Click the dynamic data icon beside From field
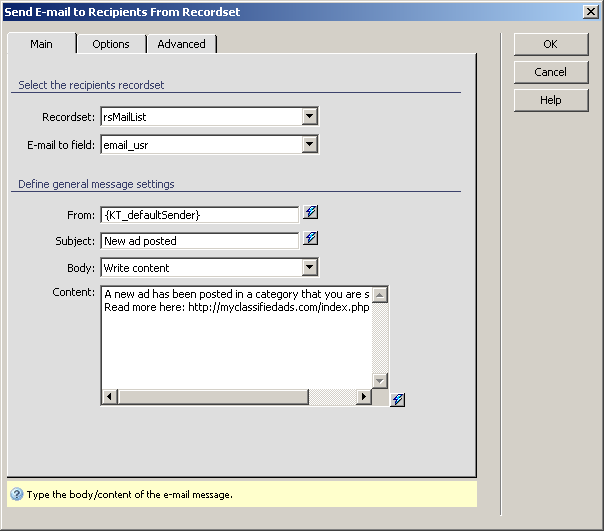The image size is (604, 531). (310, 213)
